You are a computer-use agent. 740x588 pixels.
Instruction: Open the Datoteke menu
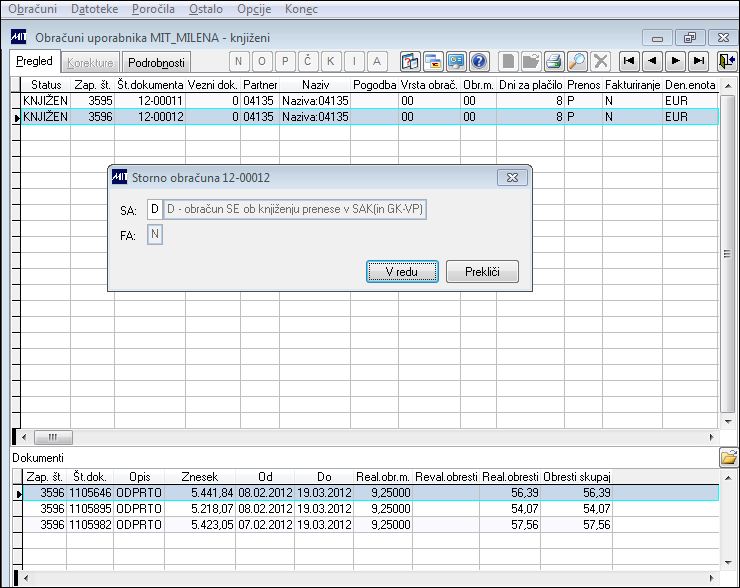(94, 9)
